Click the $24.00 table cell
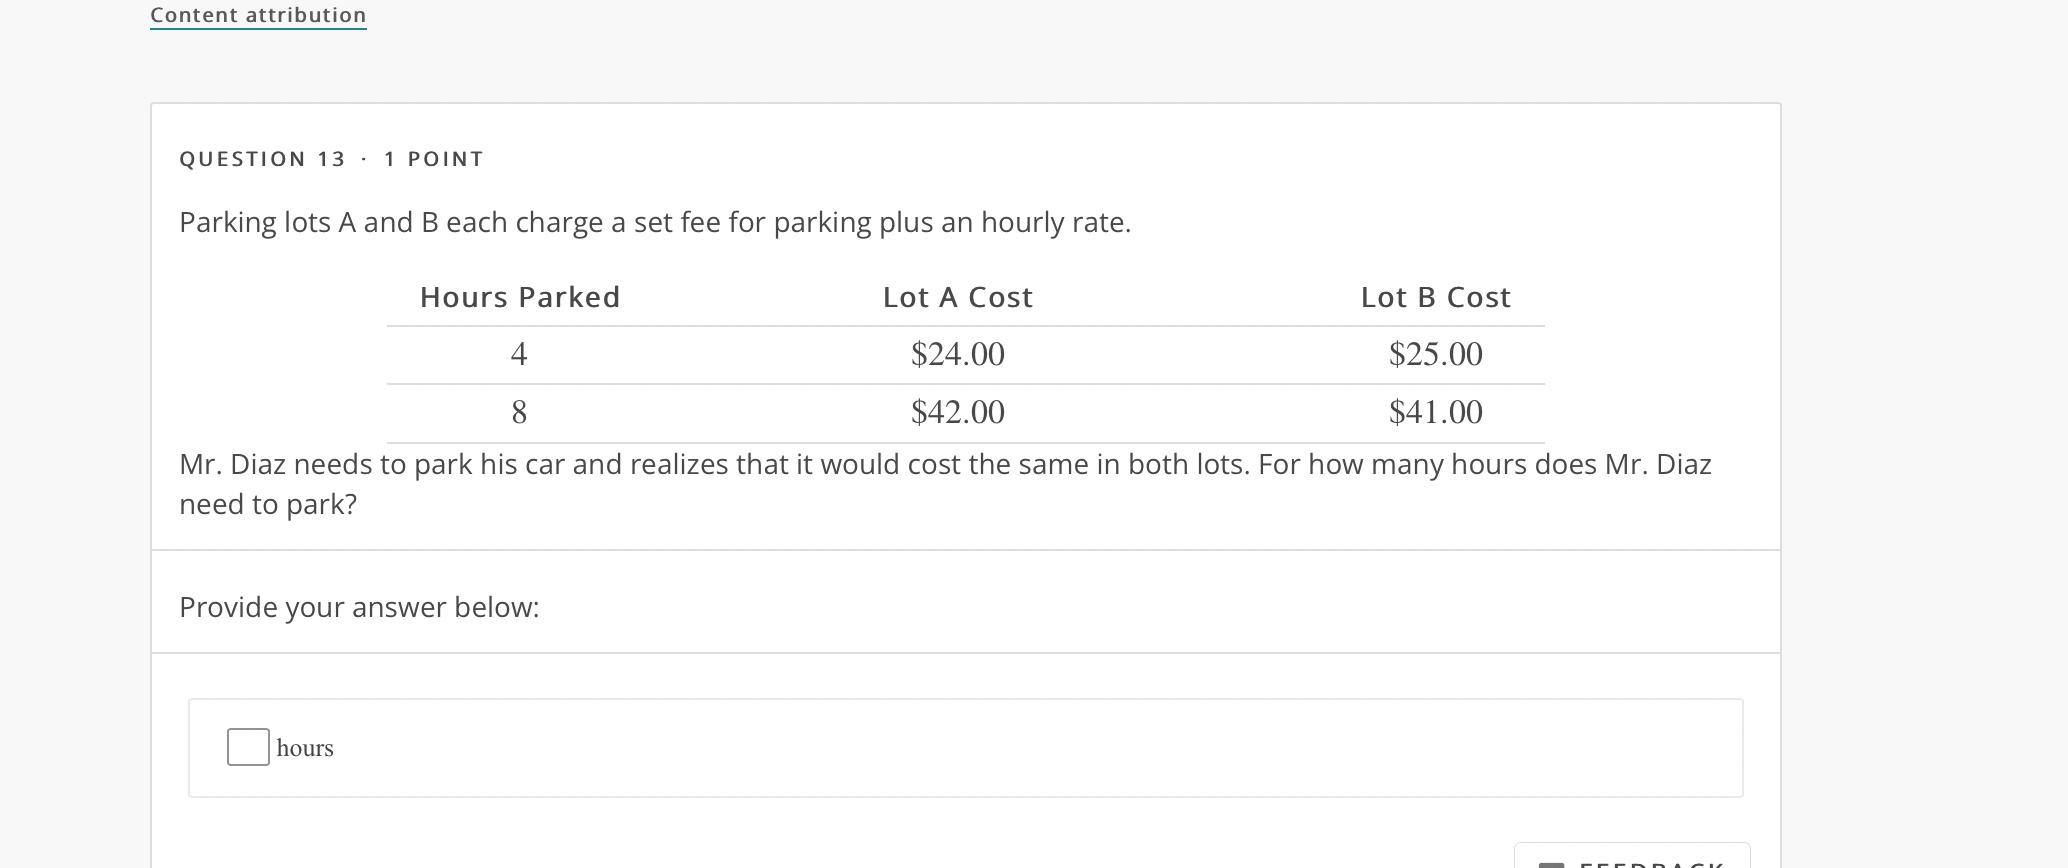2068x868 pixels. pyautogui.click(x=958, y=354)
